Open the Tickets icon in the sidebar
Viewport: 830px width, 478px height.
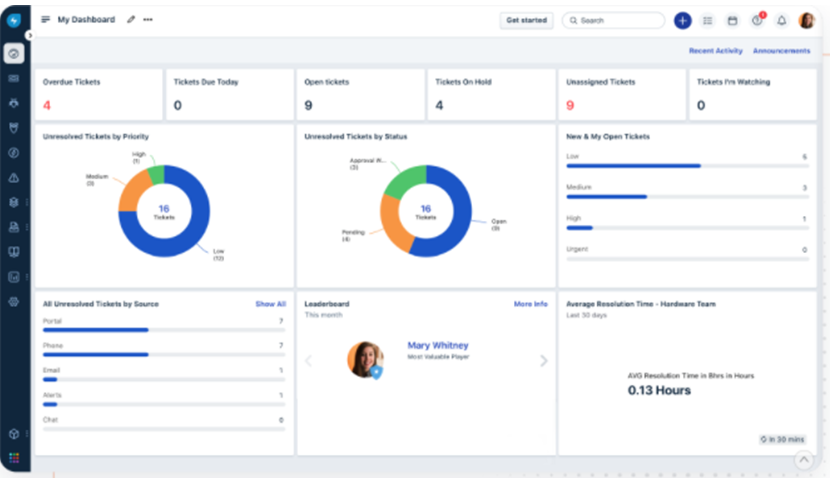pos(14,77)
